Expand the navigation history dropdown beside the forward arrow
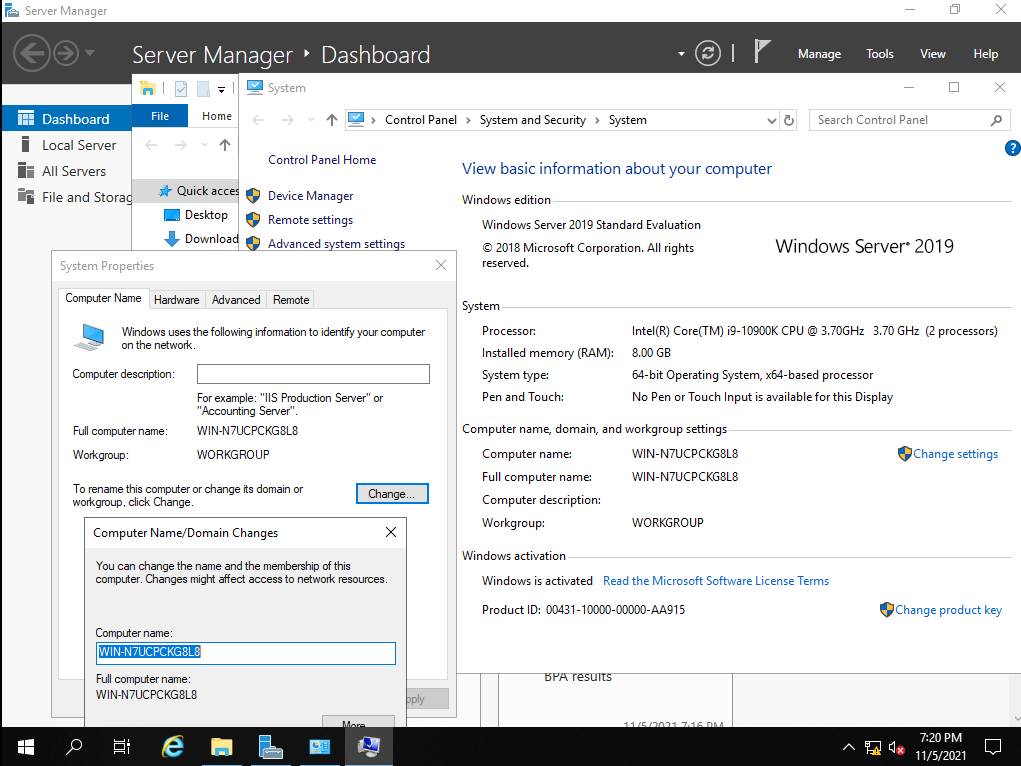 click(x=90, y=53)
